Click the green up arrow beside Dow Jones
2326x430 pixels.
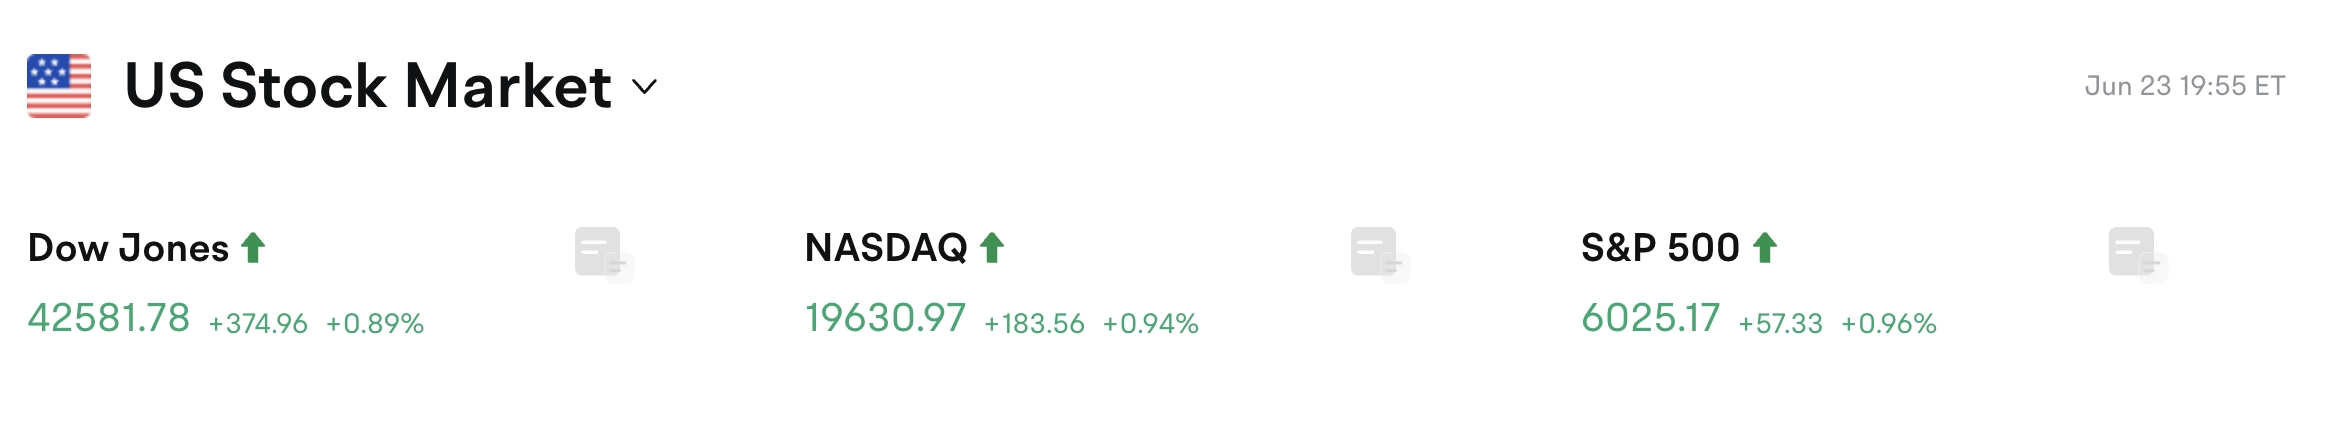[x=253, y=247]
